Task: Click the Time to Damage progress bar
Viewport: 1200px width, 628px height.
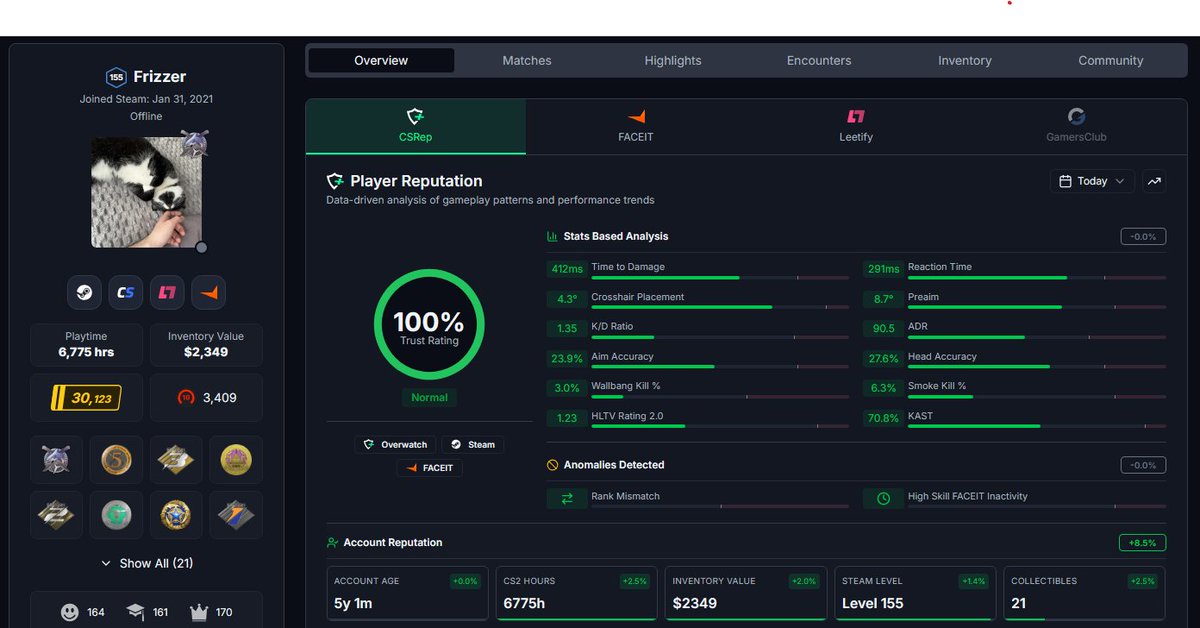Action: (x=720, y=277)
